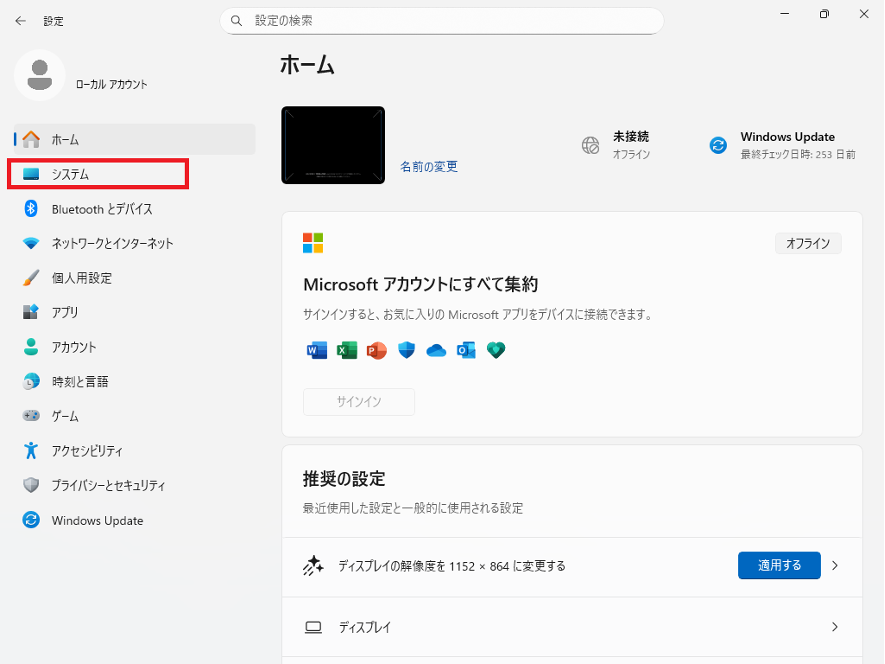The width and height of the screenshot is (885, 664).
Task: Open ネットワークとインターネット settings
Action: click(135, 243)
